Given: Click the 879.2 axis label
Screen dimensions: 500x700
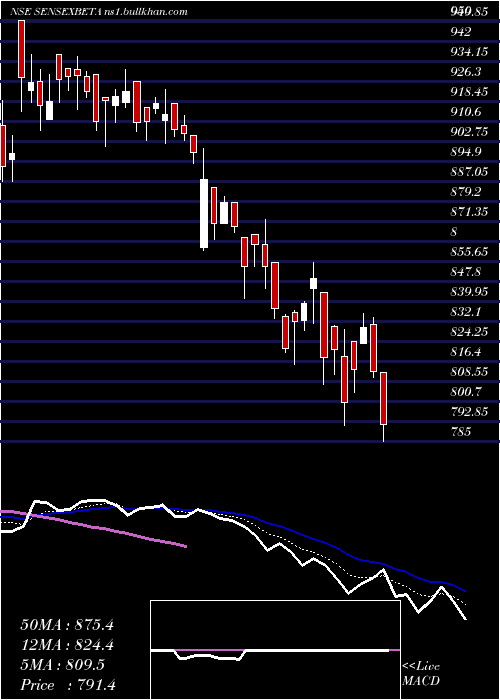Looking at the screenshot, I should [466, 192].
